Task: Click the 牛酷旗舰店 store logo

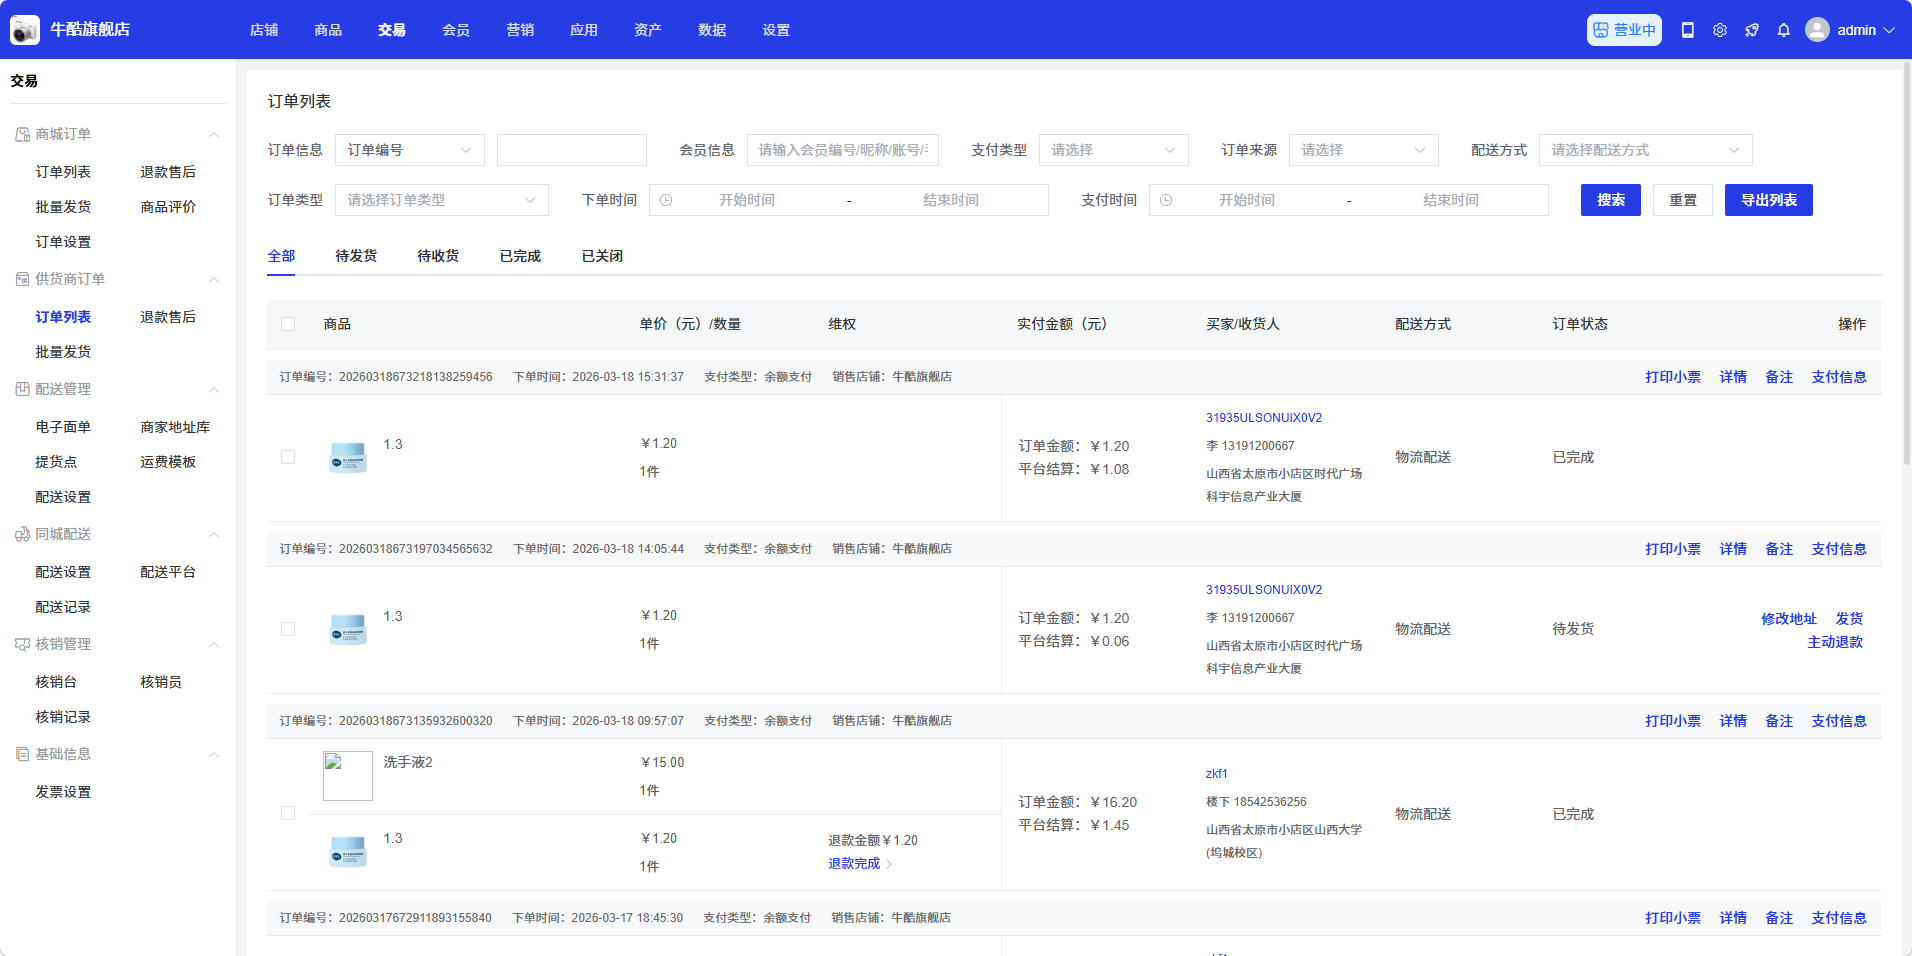Action: [x=25, y=30]
